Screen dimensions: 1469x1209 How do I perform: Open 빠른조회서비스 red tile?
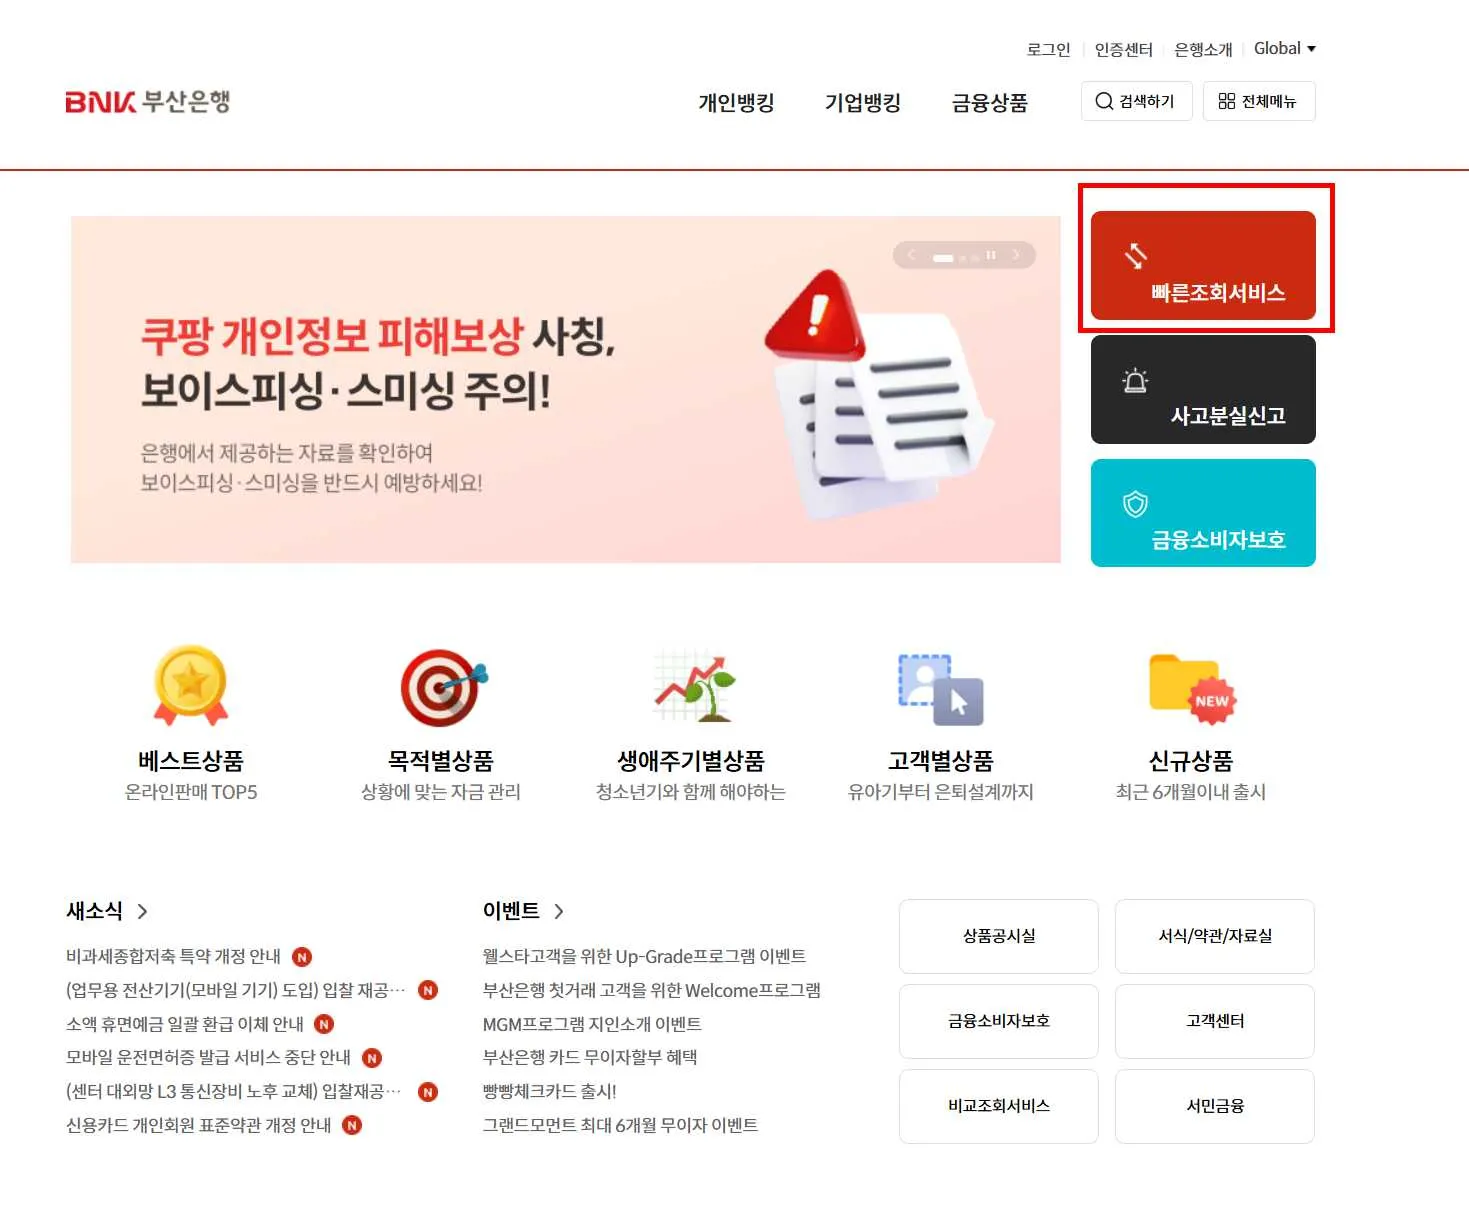pyautogui.click(x=1203, y=265)
